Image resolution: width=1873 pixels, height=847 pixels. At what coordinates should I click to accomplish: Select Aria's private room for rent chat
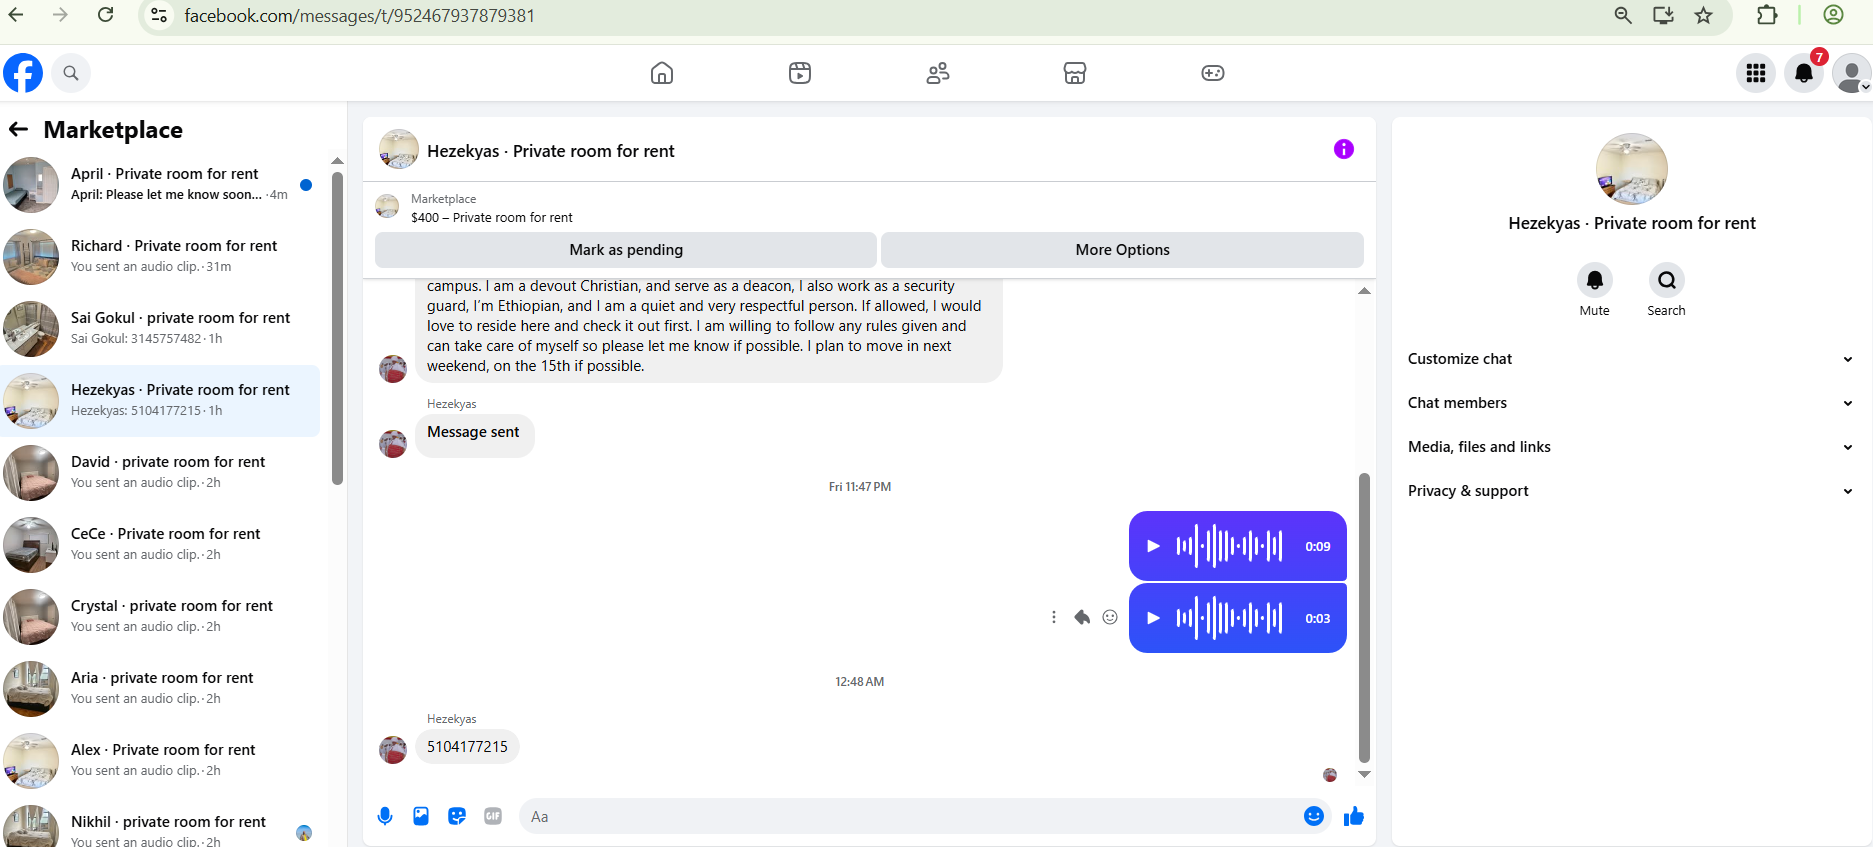(x=160, y=689)
